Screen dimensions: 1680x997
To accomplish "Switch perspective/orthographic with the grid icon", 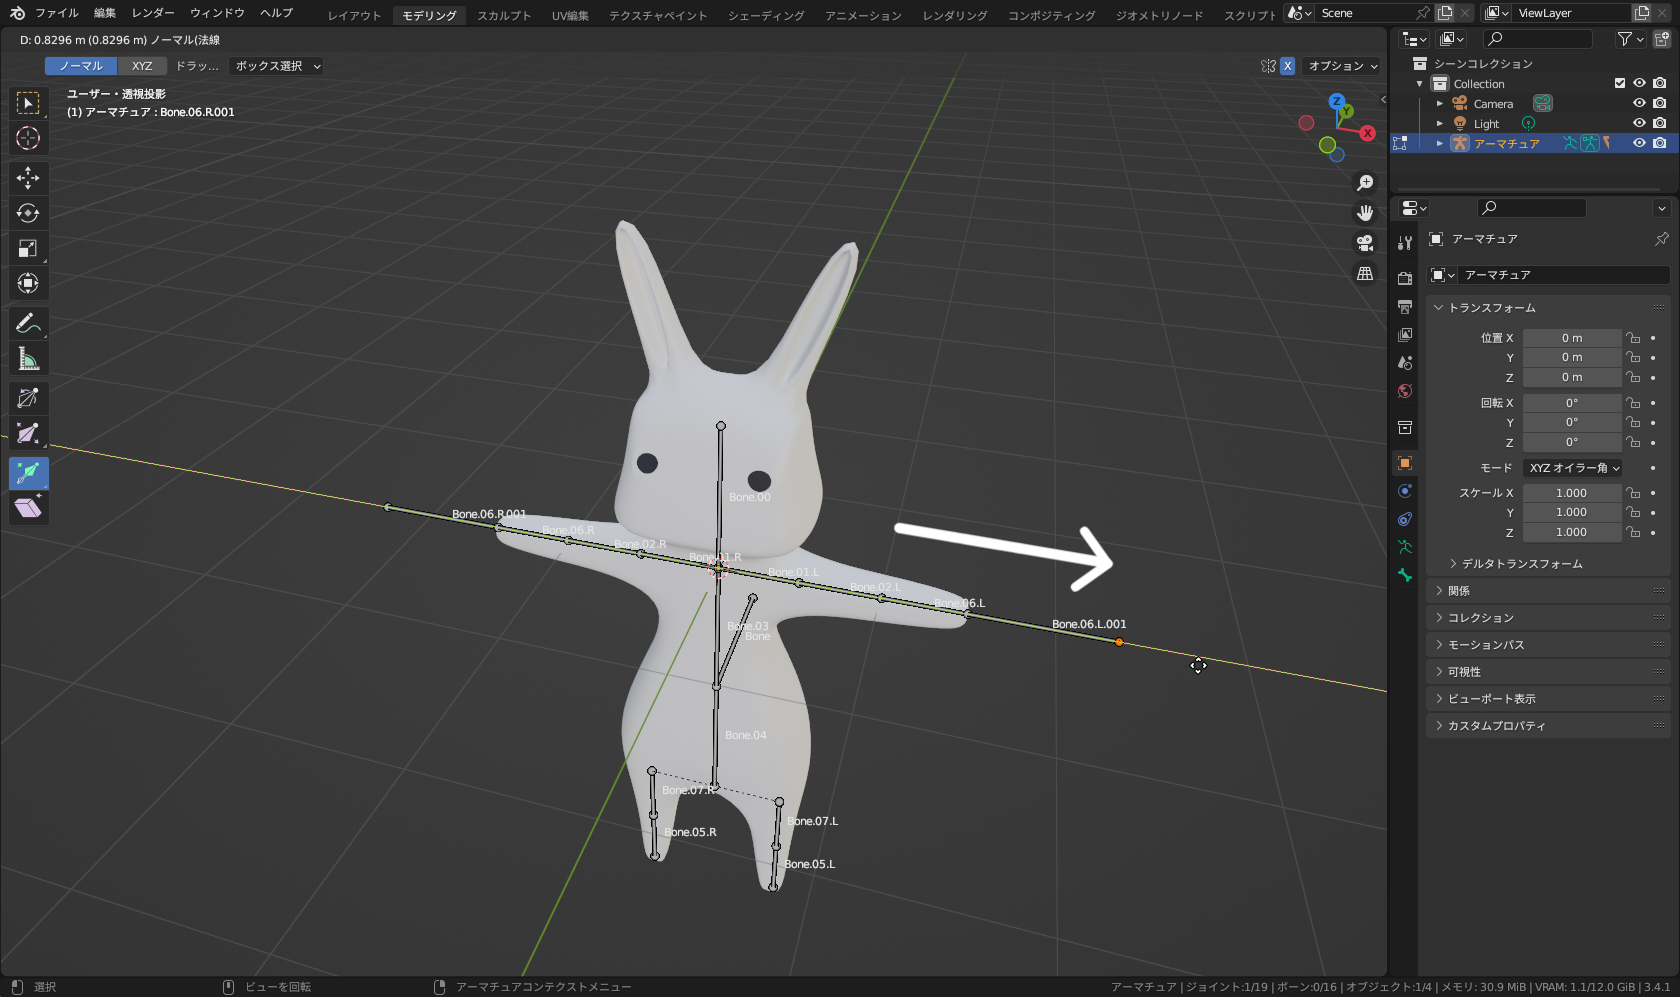I will [x=1365, y=273].
